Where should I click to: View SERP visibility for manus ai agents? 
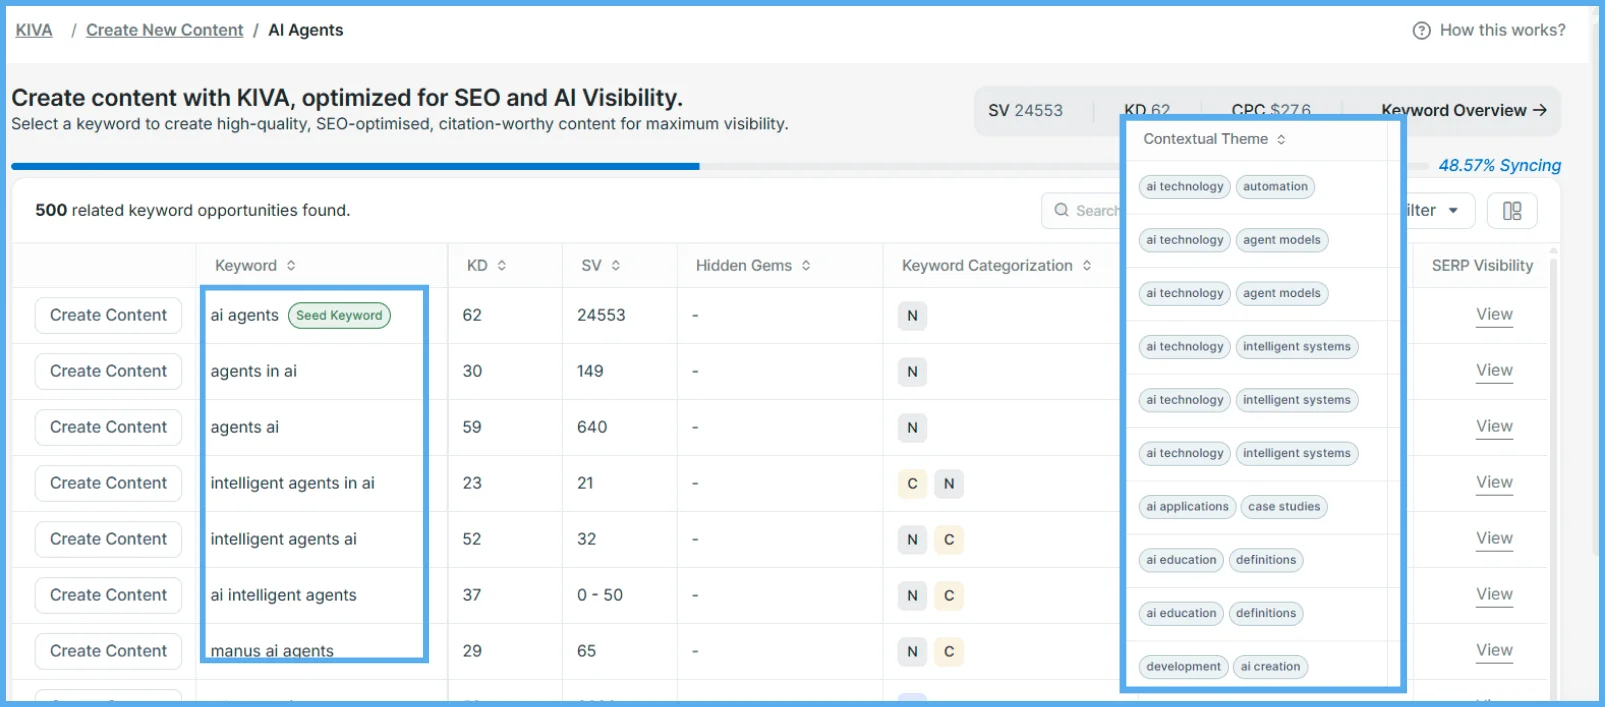click(1494, 651)
